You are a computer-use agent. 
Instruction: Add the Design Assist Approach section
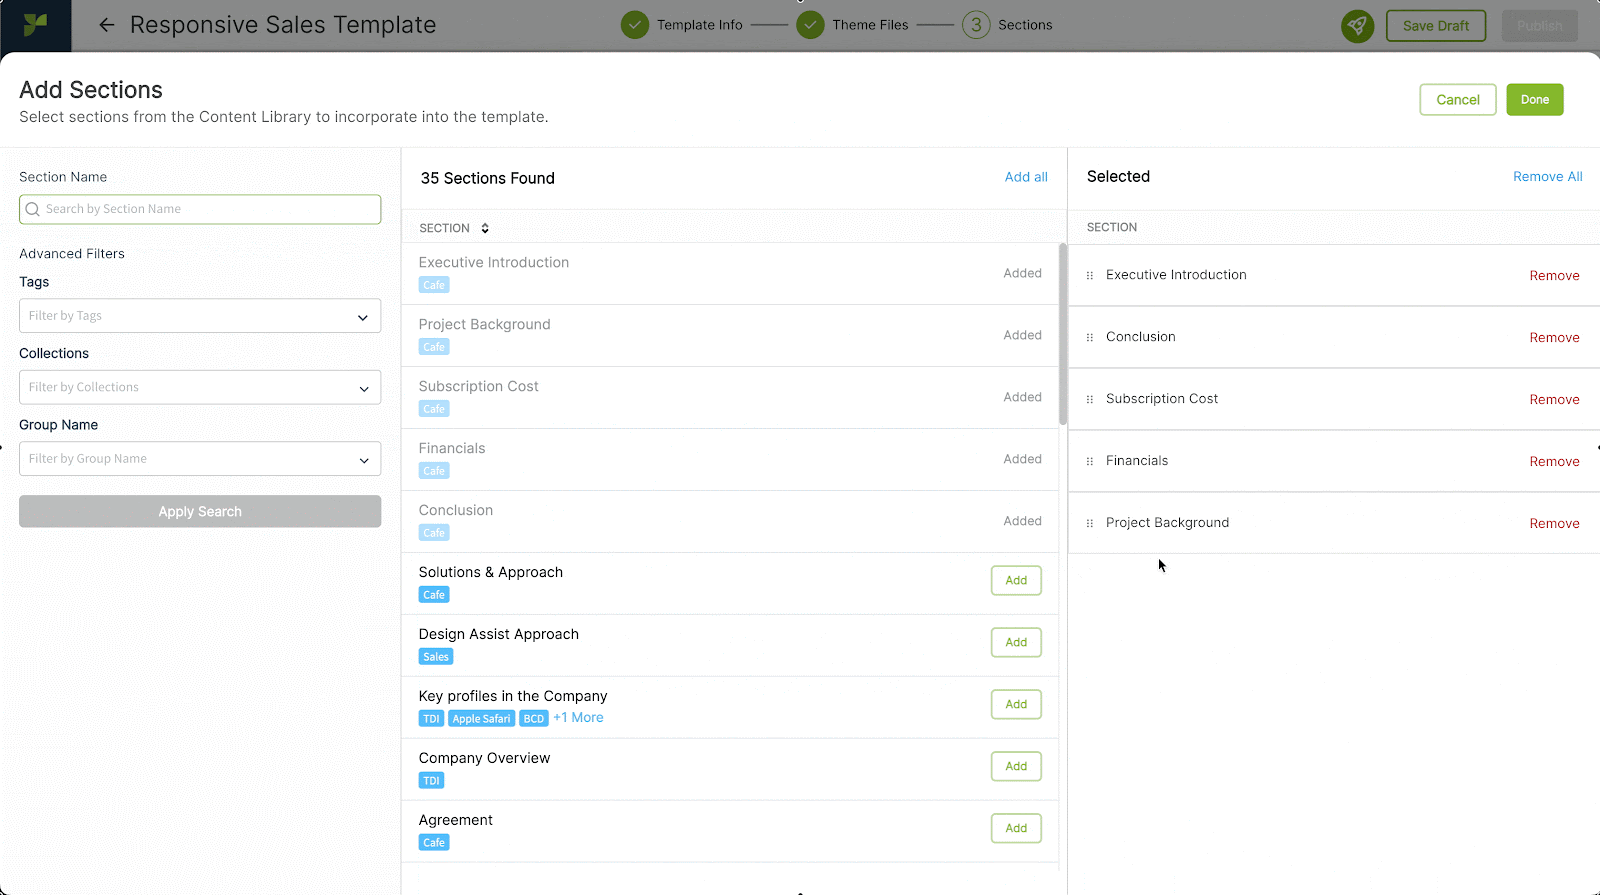[x=1016, y=643]
